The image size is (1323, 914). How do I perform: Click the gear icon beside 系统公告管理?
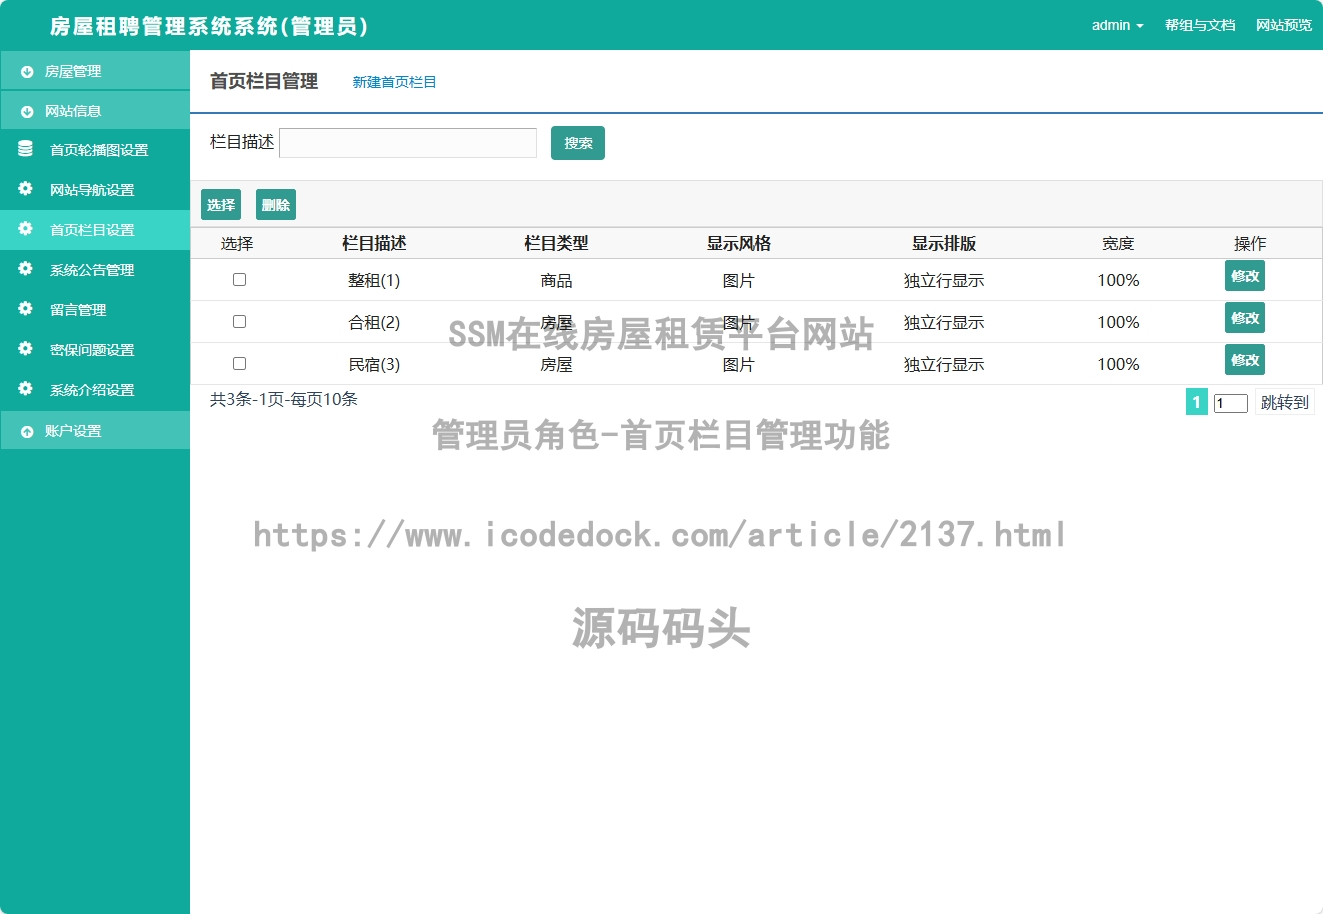[25, 269]
